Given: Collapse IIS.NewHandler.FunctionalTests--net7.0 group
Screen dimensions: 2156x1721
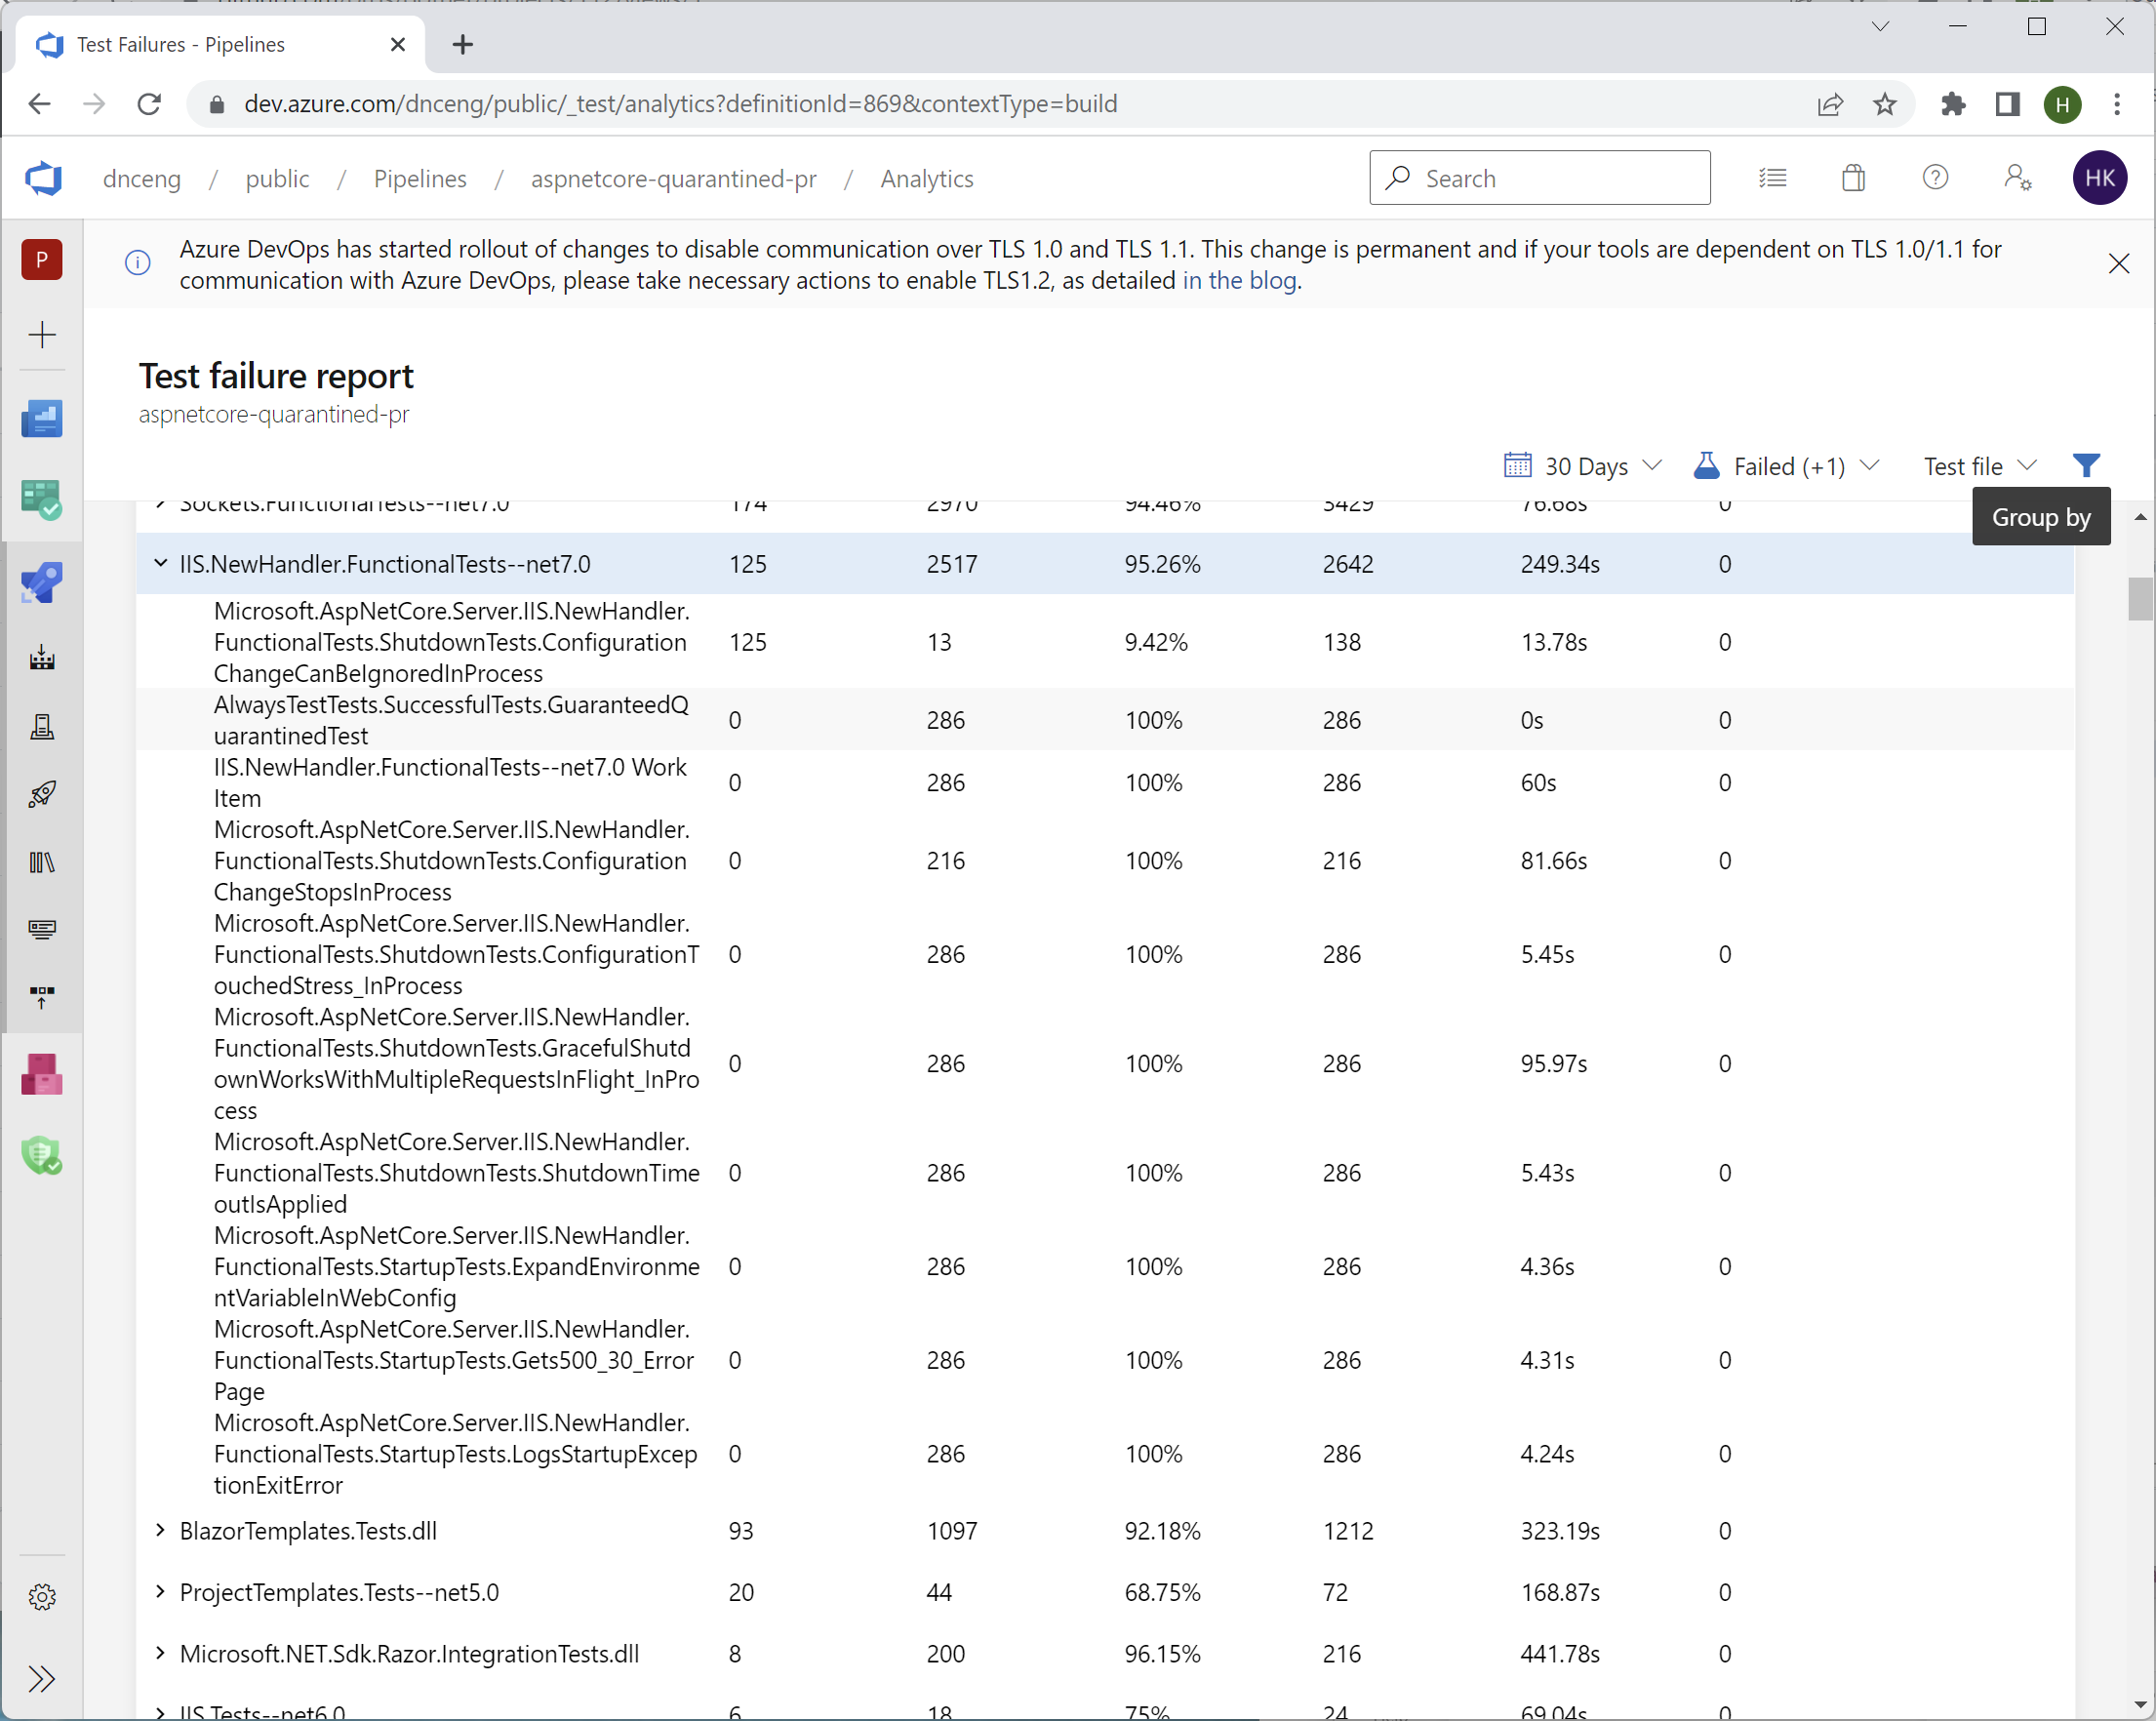Looking at the screenshot, I should pos(160,564).
